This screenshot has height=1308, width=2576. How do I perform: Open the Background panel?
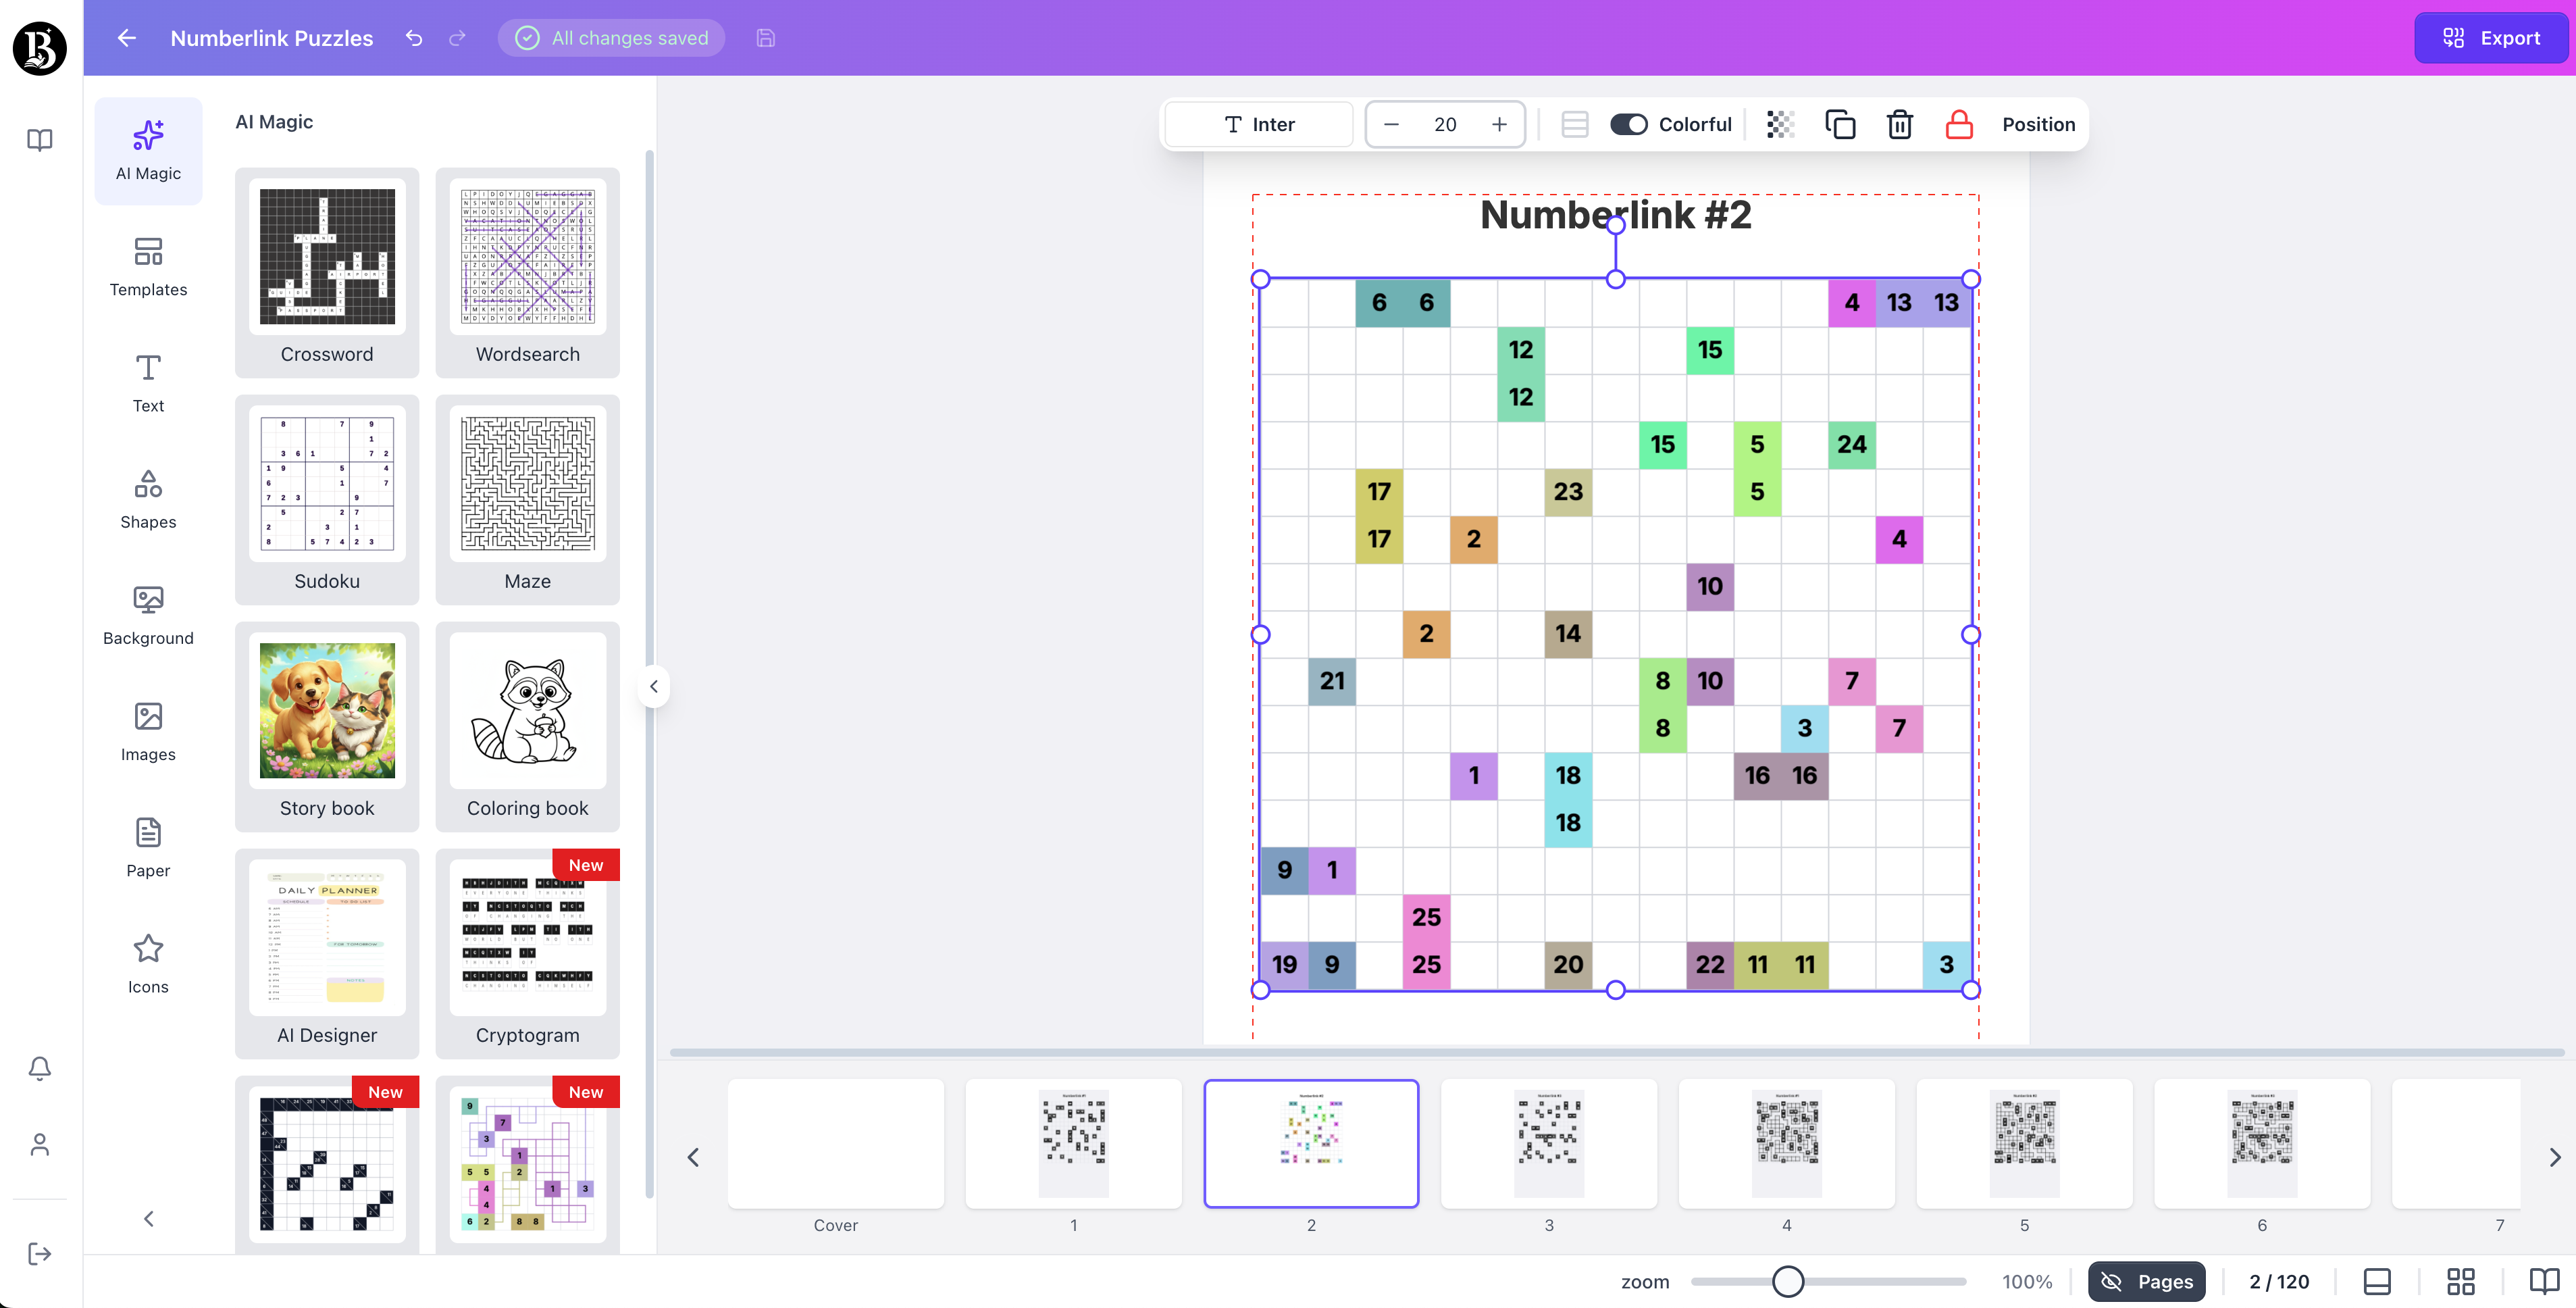coord(148,613)
